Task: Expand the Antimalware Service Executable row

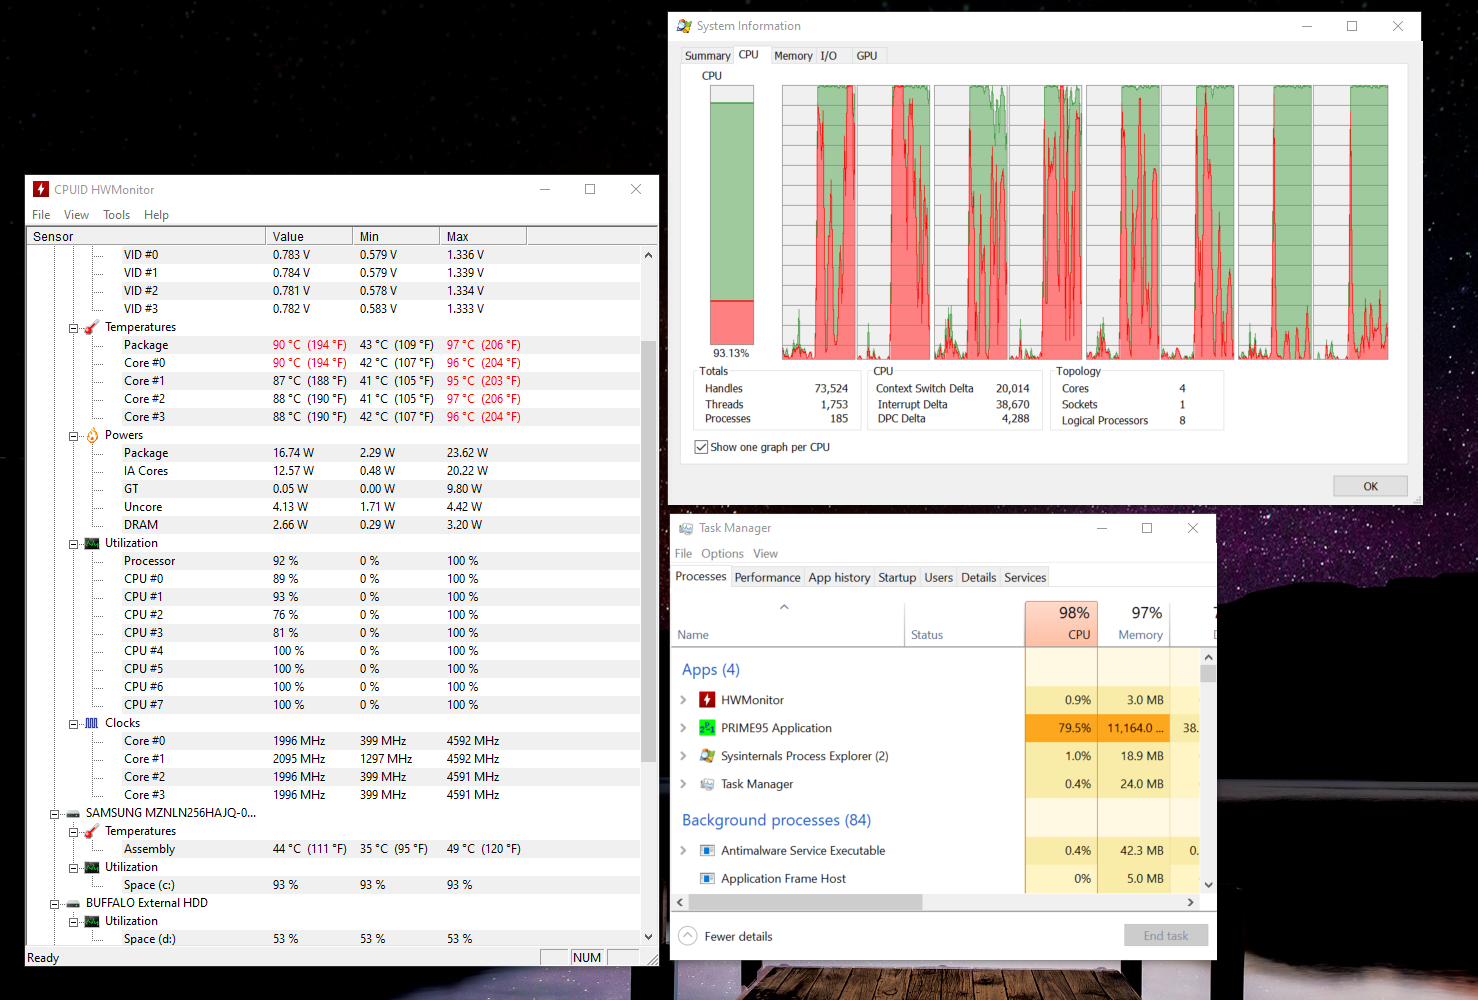Action: point(683,851)
